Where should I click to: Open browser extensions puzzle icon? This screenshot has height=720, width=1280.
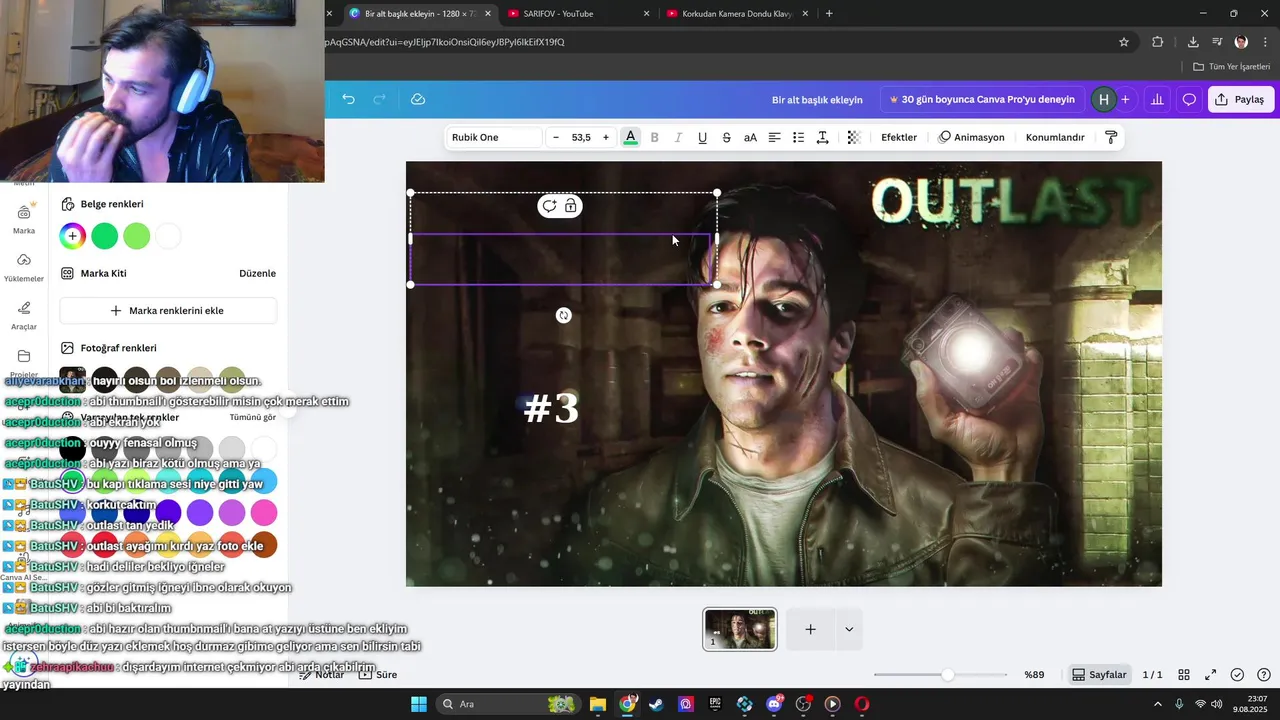click(1157, 42)
